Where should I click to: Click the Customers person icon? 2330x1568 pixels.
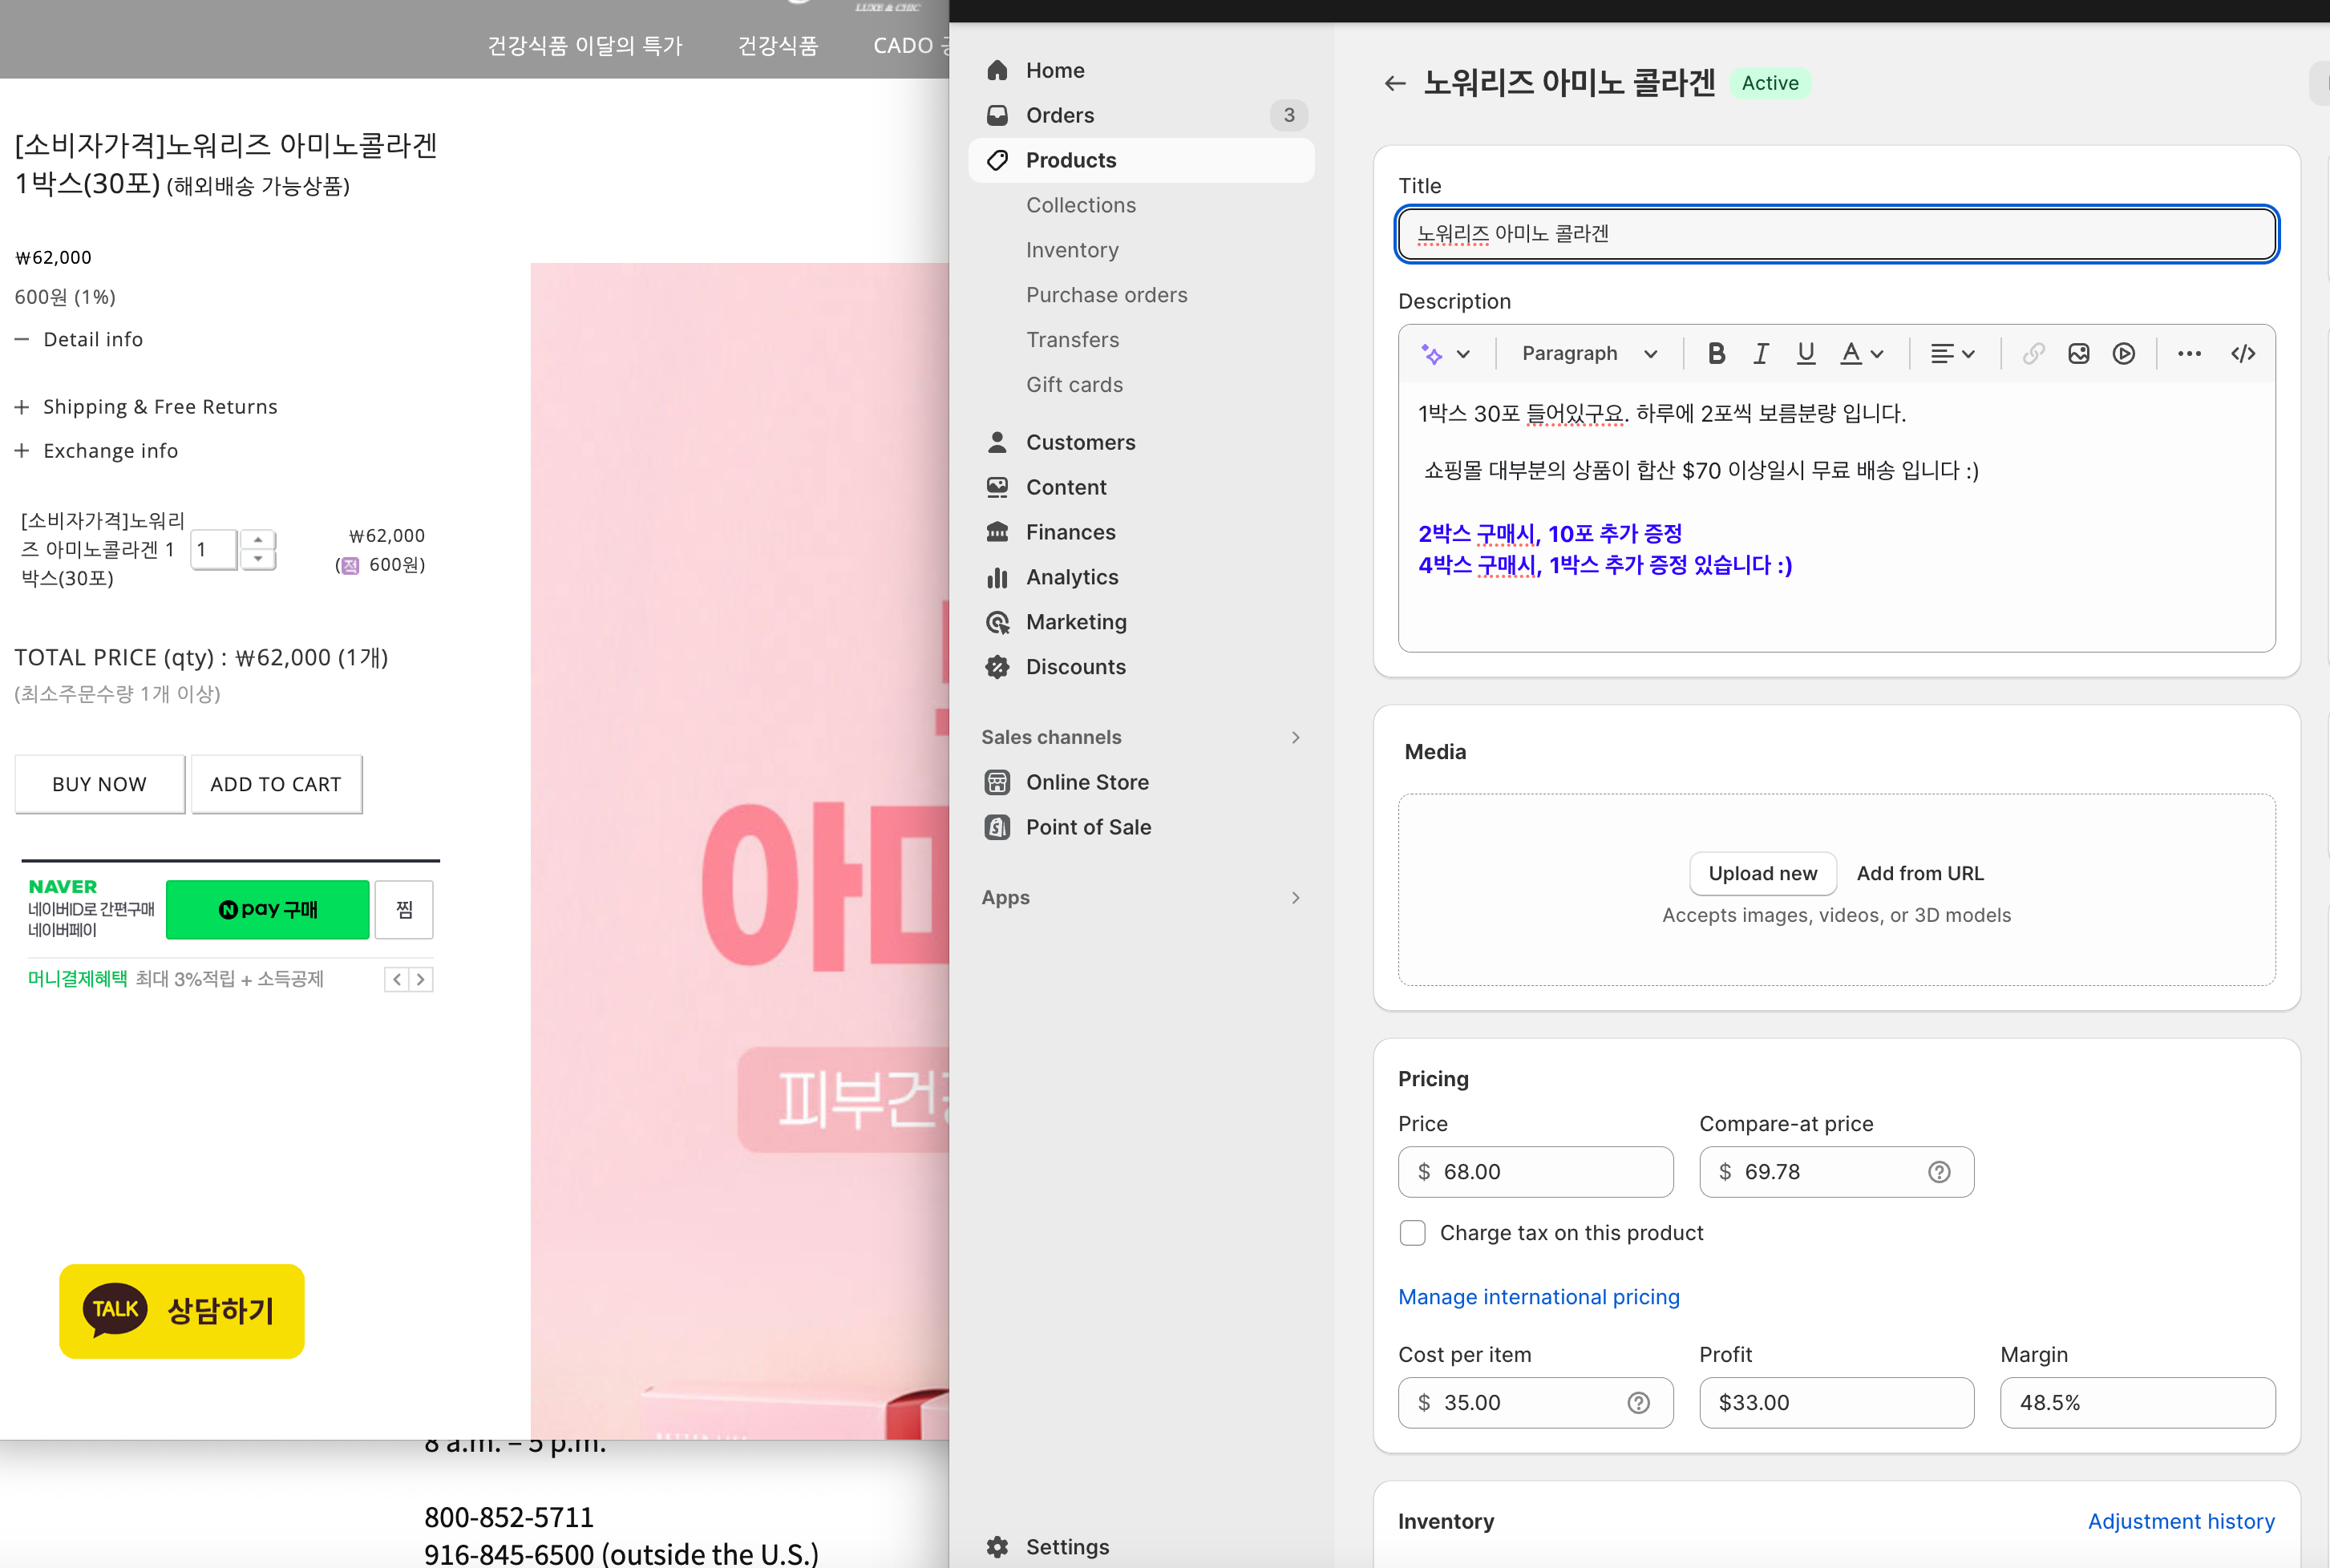point(997,442)
